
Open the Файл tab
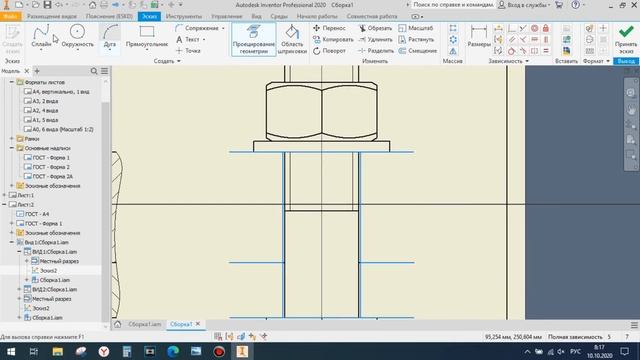tap(11, 16)
